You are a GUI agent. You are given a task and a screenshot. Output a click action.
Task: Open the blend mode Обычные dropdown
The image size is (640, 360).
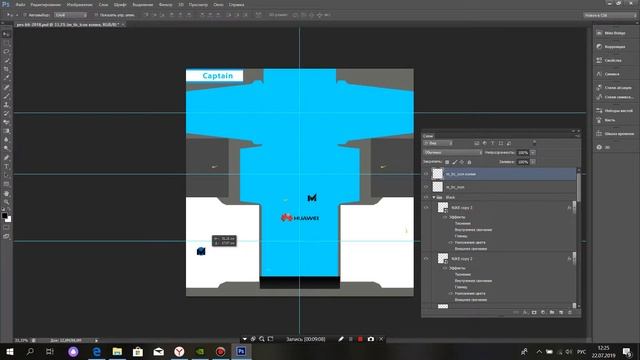(453, 152)
